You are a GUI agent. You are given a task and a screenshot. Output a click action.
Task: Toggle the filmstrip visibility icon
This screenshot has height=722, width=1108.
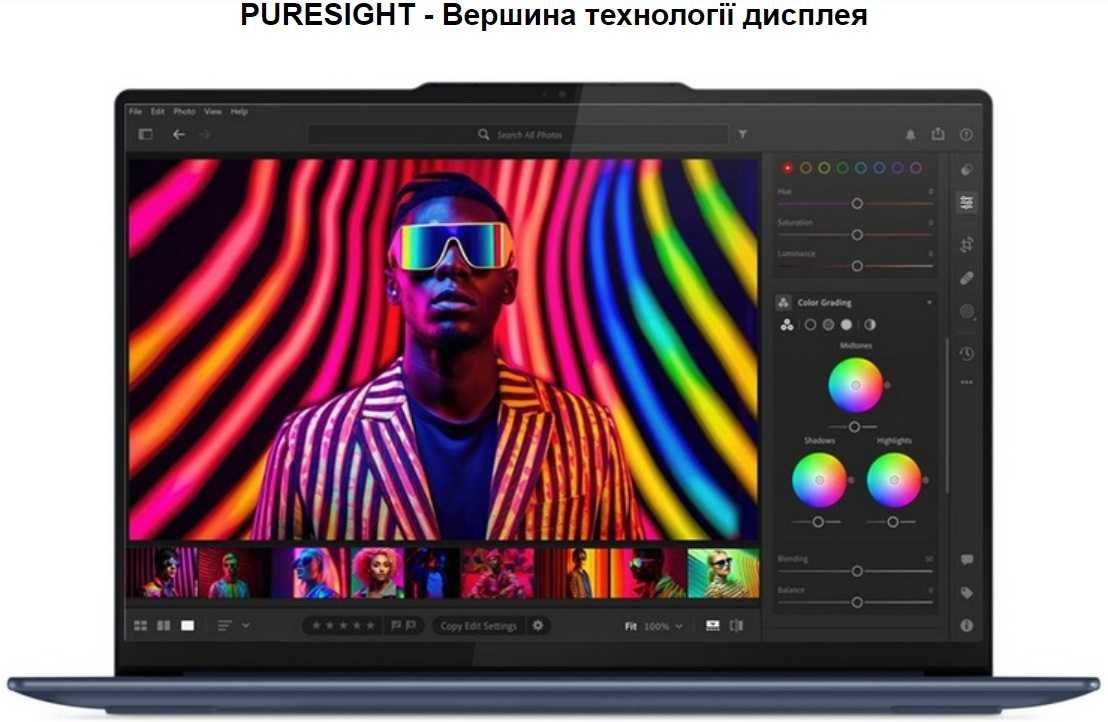[x=712, y=625]
